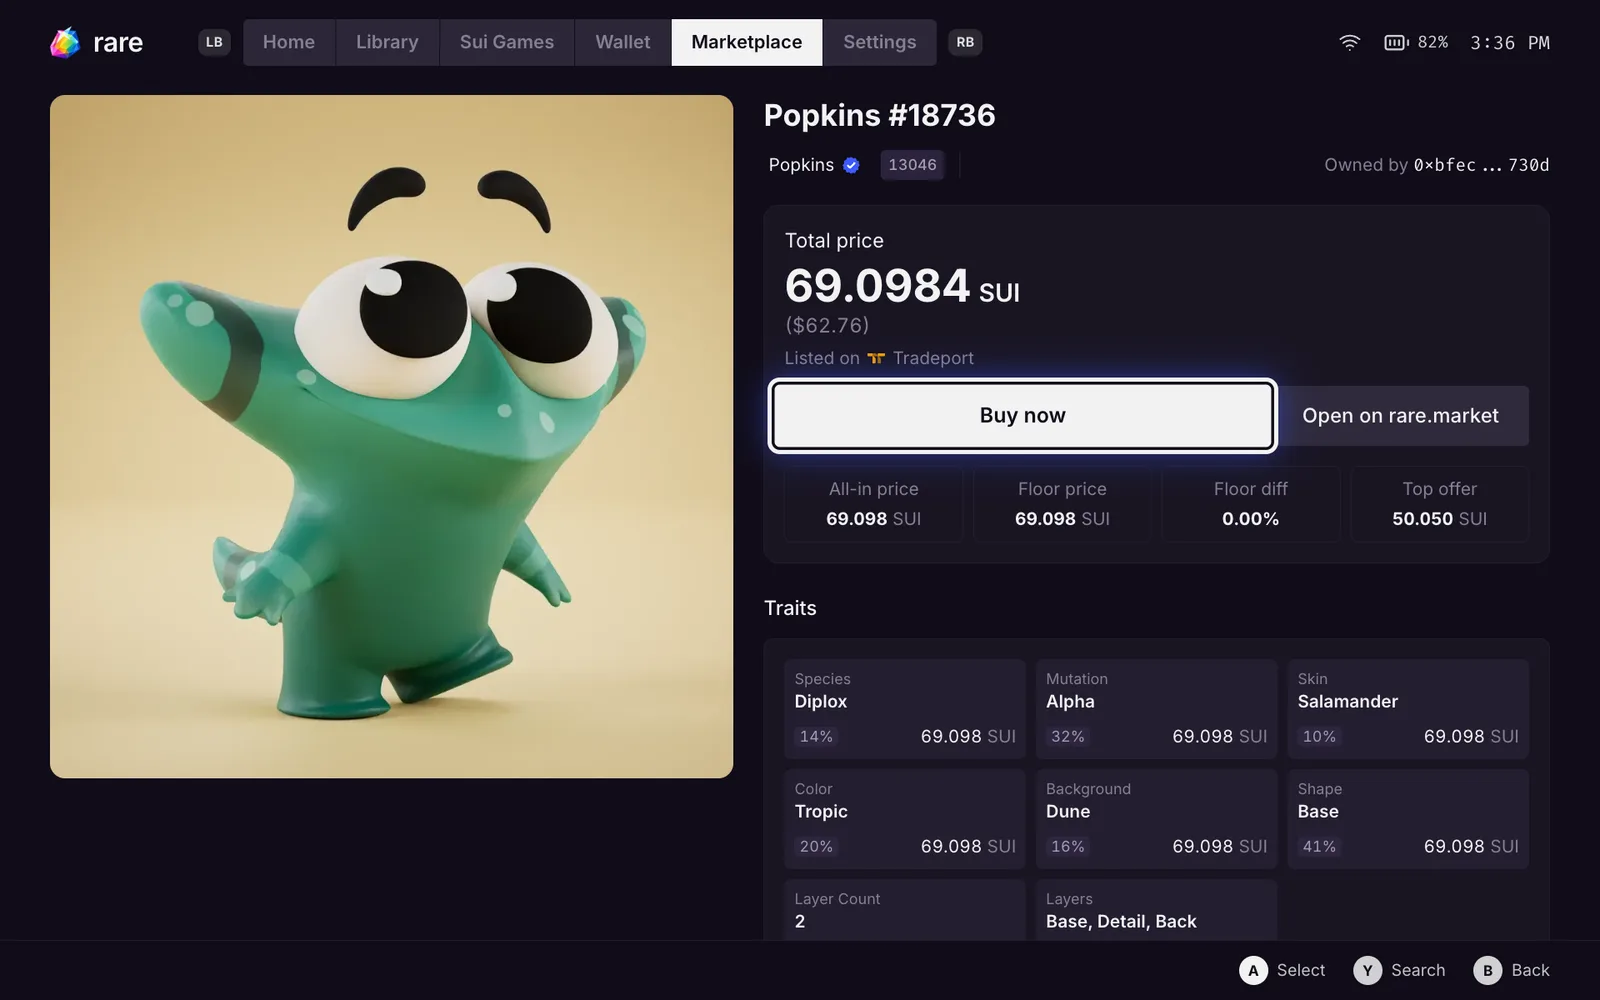Screen dimensions: 1600x1000
Task: Click the 13046 collection count badge
Action: point(912,165)
